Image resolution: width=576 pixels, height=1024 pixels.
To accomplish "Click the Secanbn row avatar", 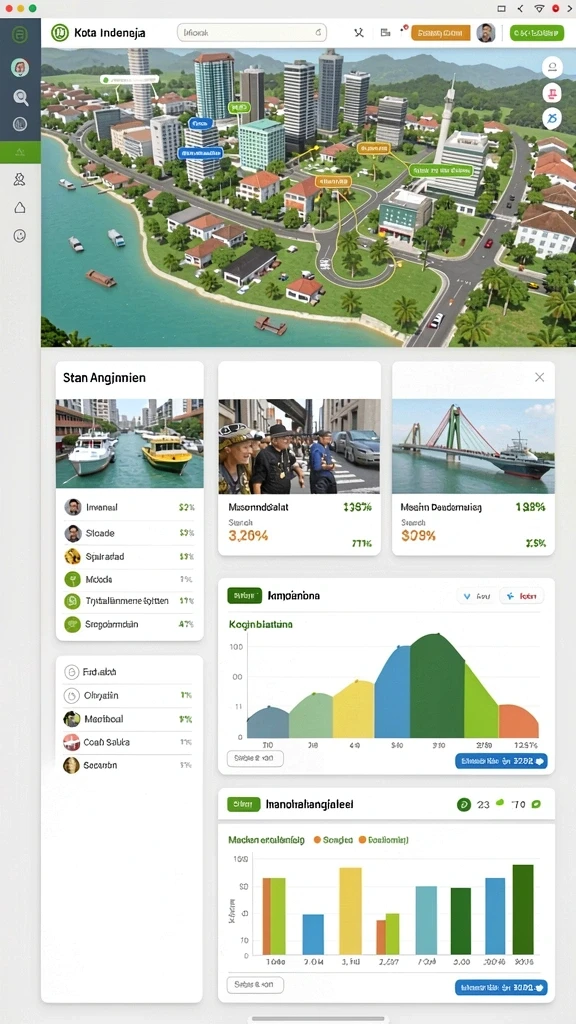I will (71, 765).
